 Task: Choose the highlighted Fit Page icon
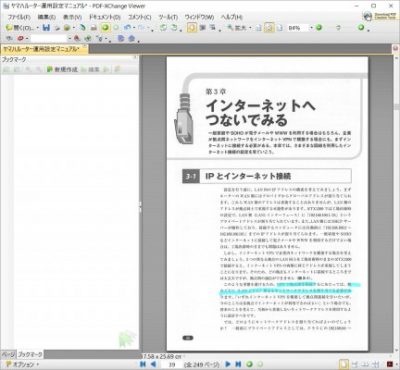tap(269, 28)
